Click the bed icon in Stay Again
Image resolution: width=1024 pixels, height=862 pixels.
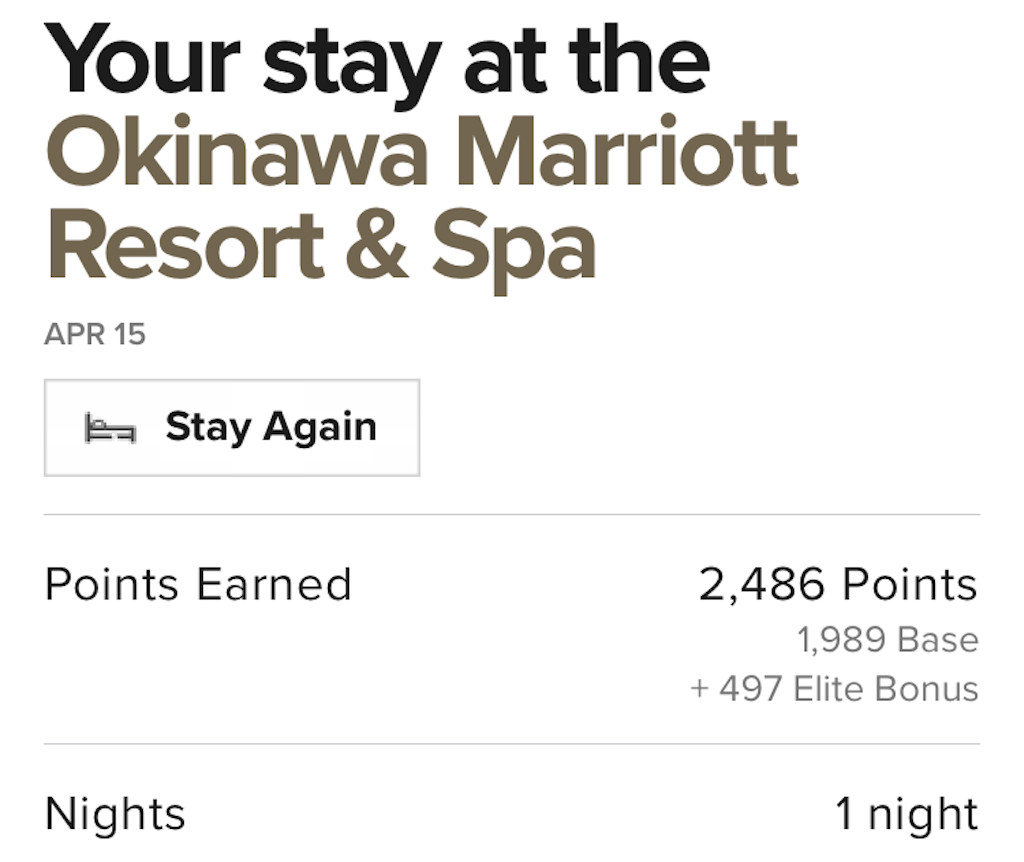tap(110, 428)
